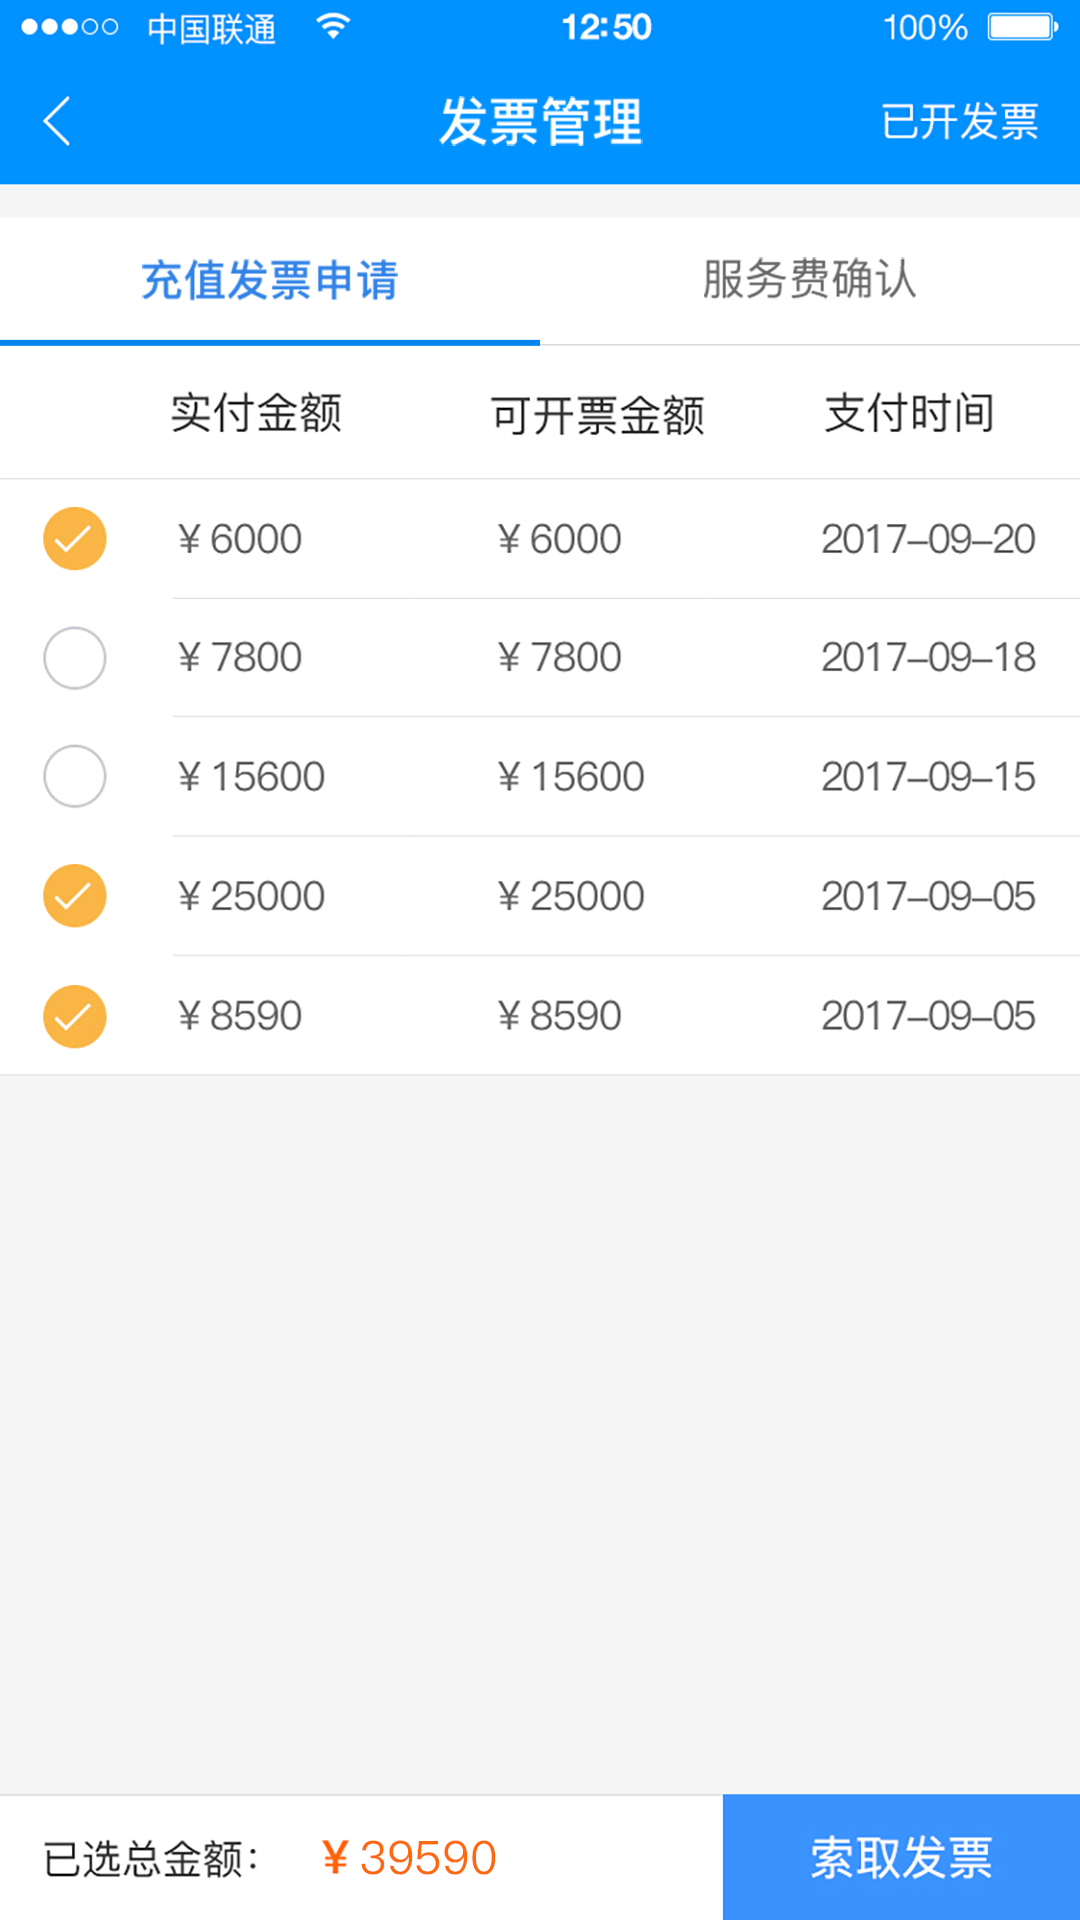Tap the battery icon in status bar
The image size is (1080, 1920).
pos(1022,27)
